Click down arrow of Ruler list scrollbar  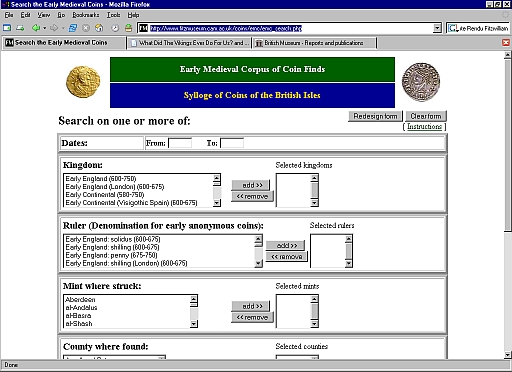(258, 263)
